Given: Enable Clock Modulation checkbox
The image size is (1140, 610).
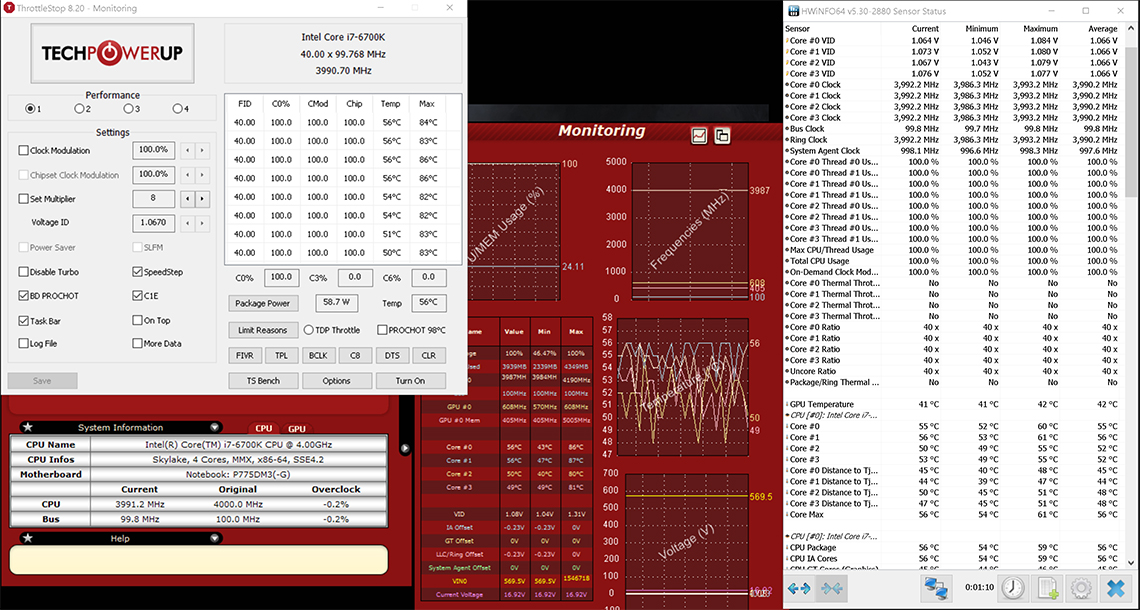Looking at the screenshot, I should click(23, 151).
